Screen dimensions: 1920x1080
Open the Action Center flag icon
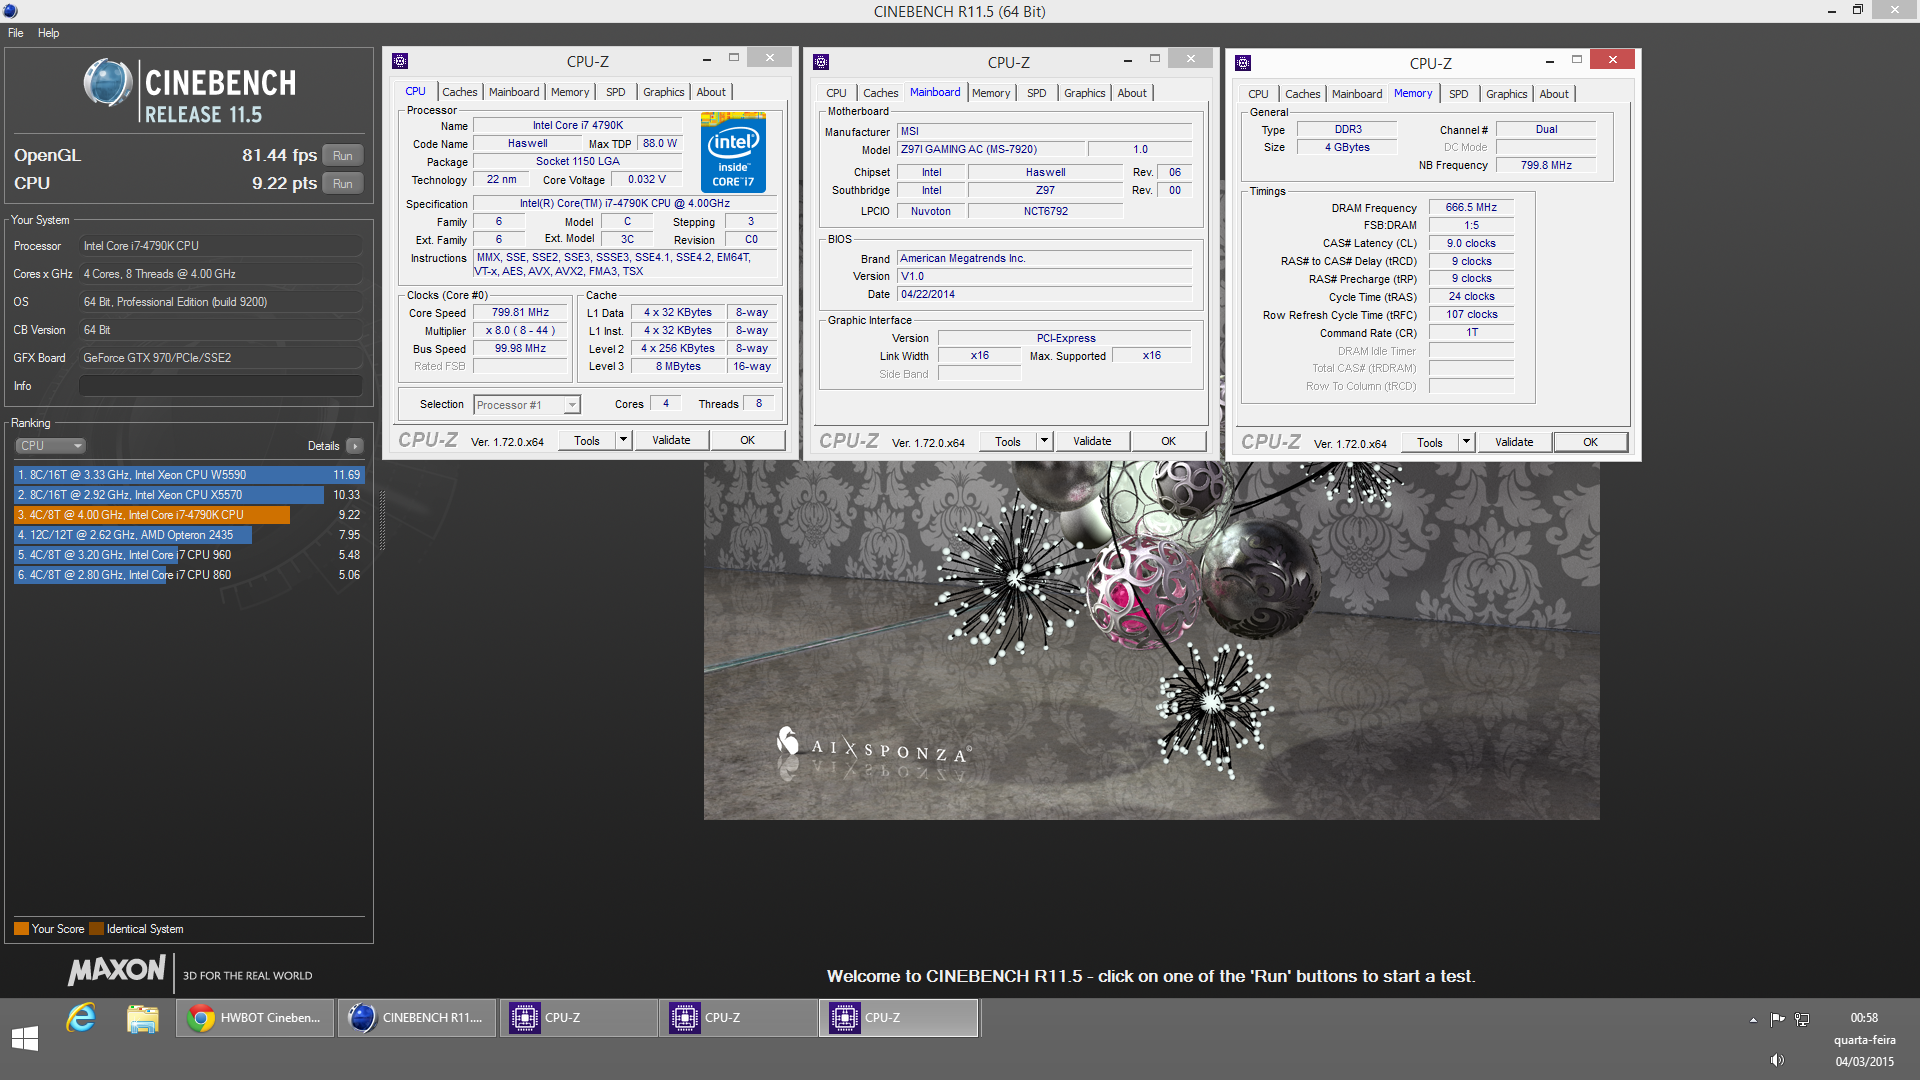click(1777, 1019)
